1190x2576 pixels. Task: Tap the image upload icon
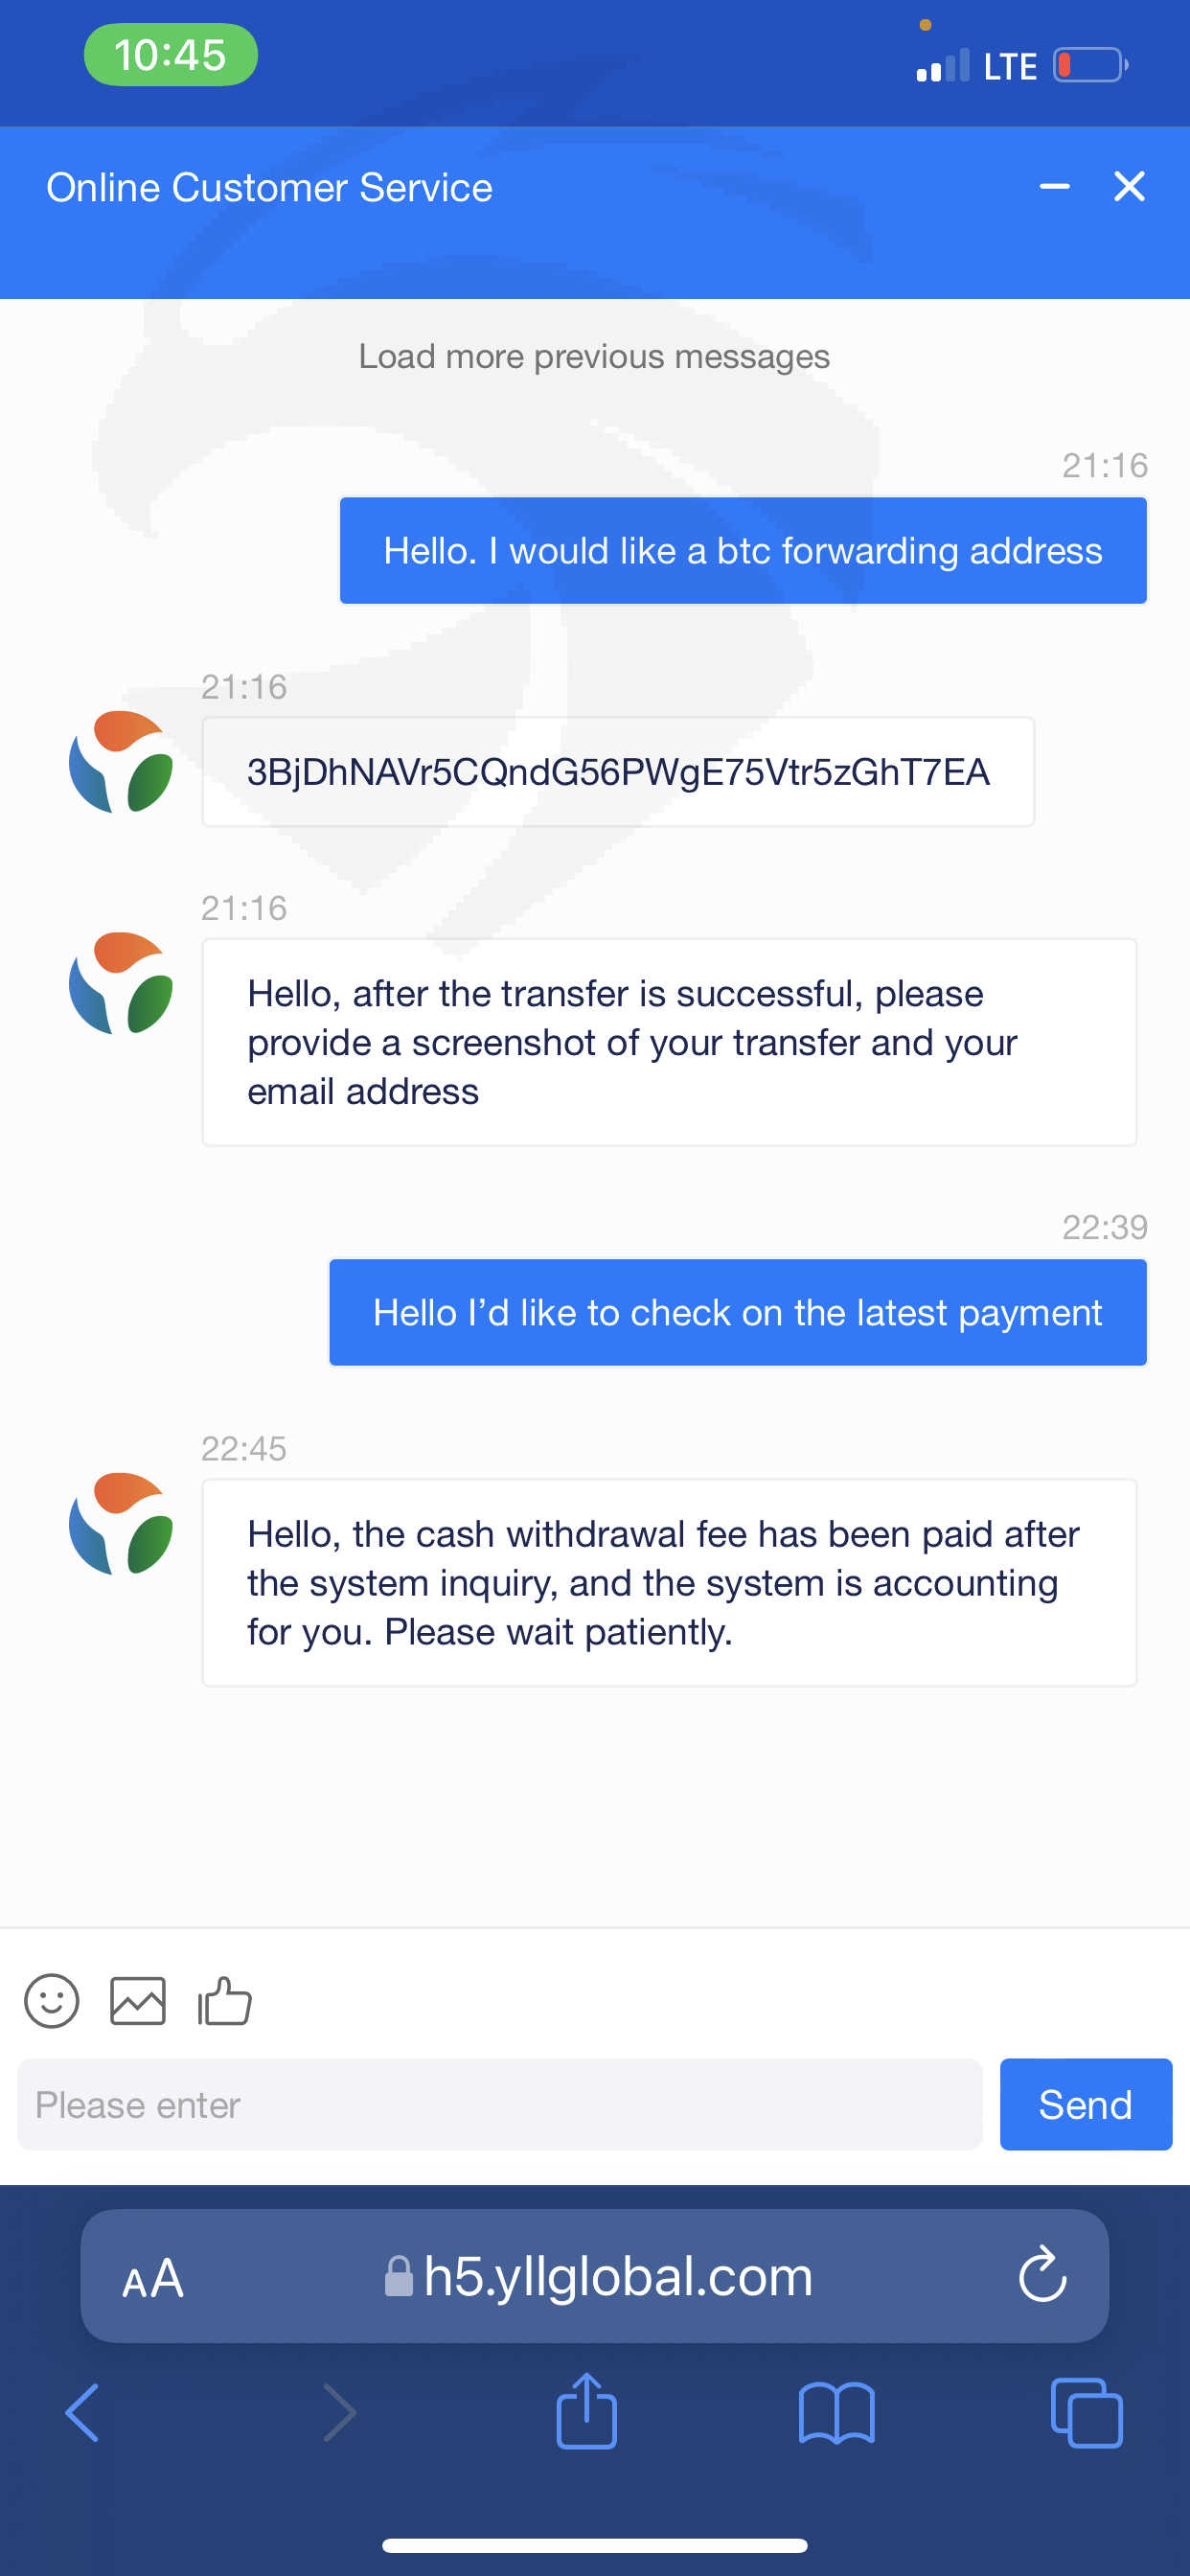pos(138,2000)
